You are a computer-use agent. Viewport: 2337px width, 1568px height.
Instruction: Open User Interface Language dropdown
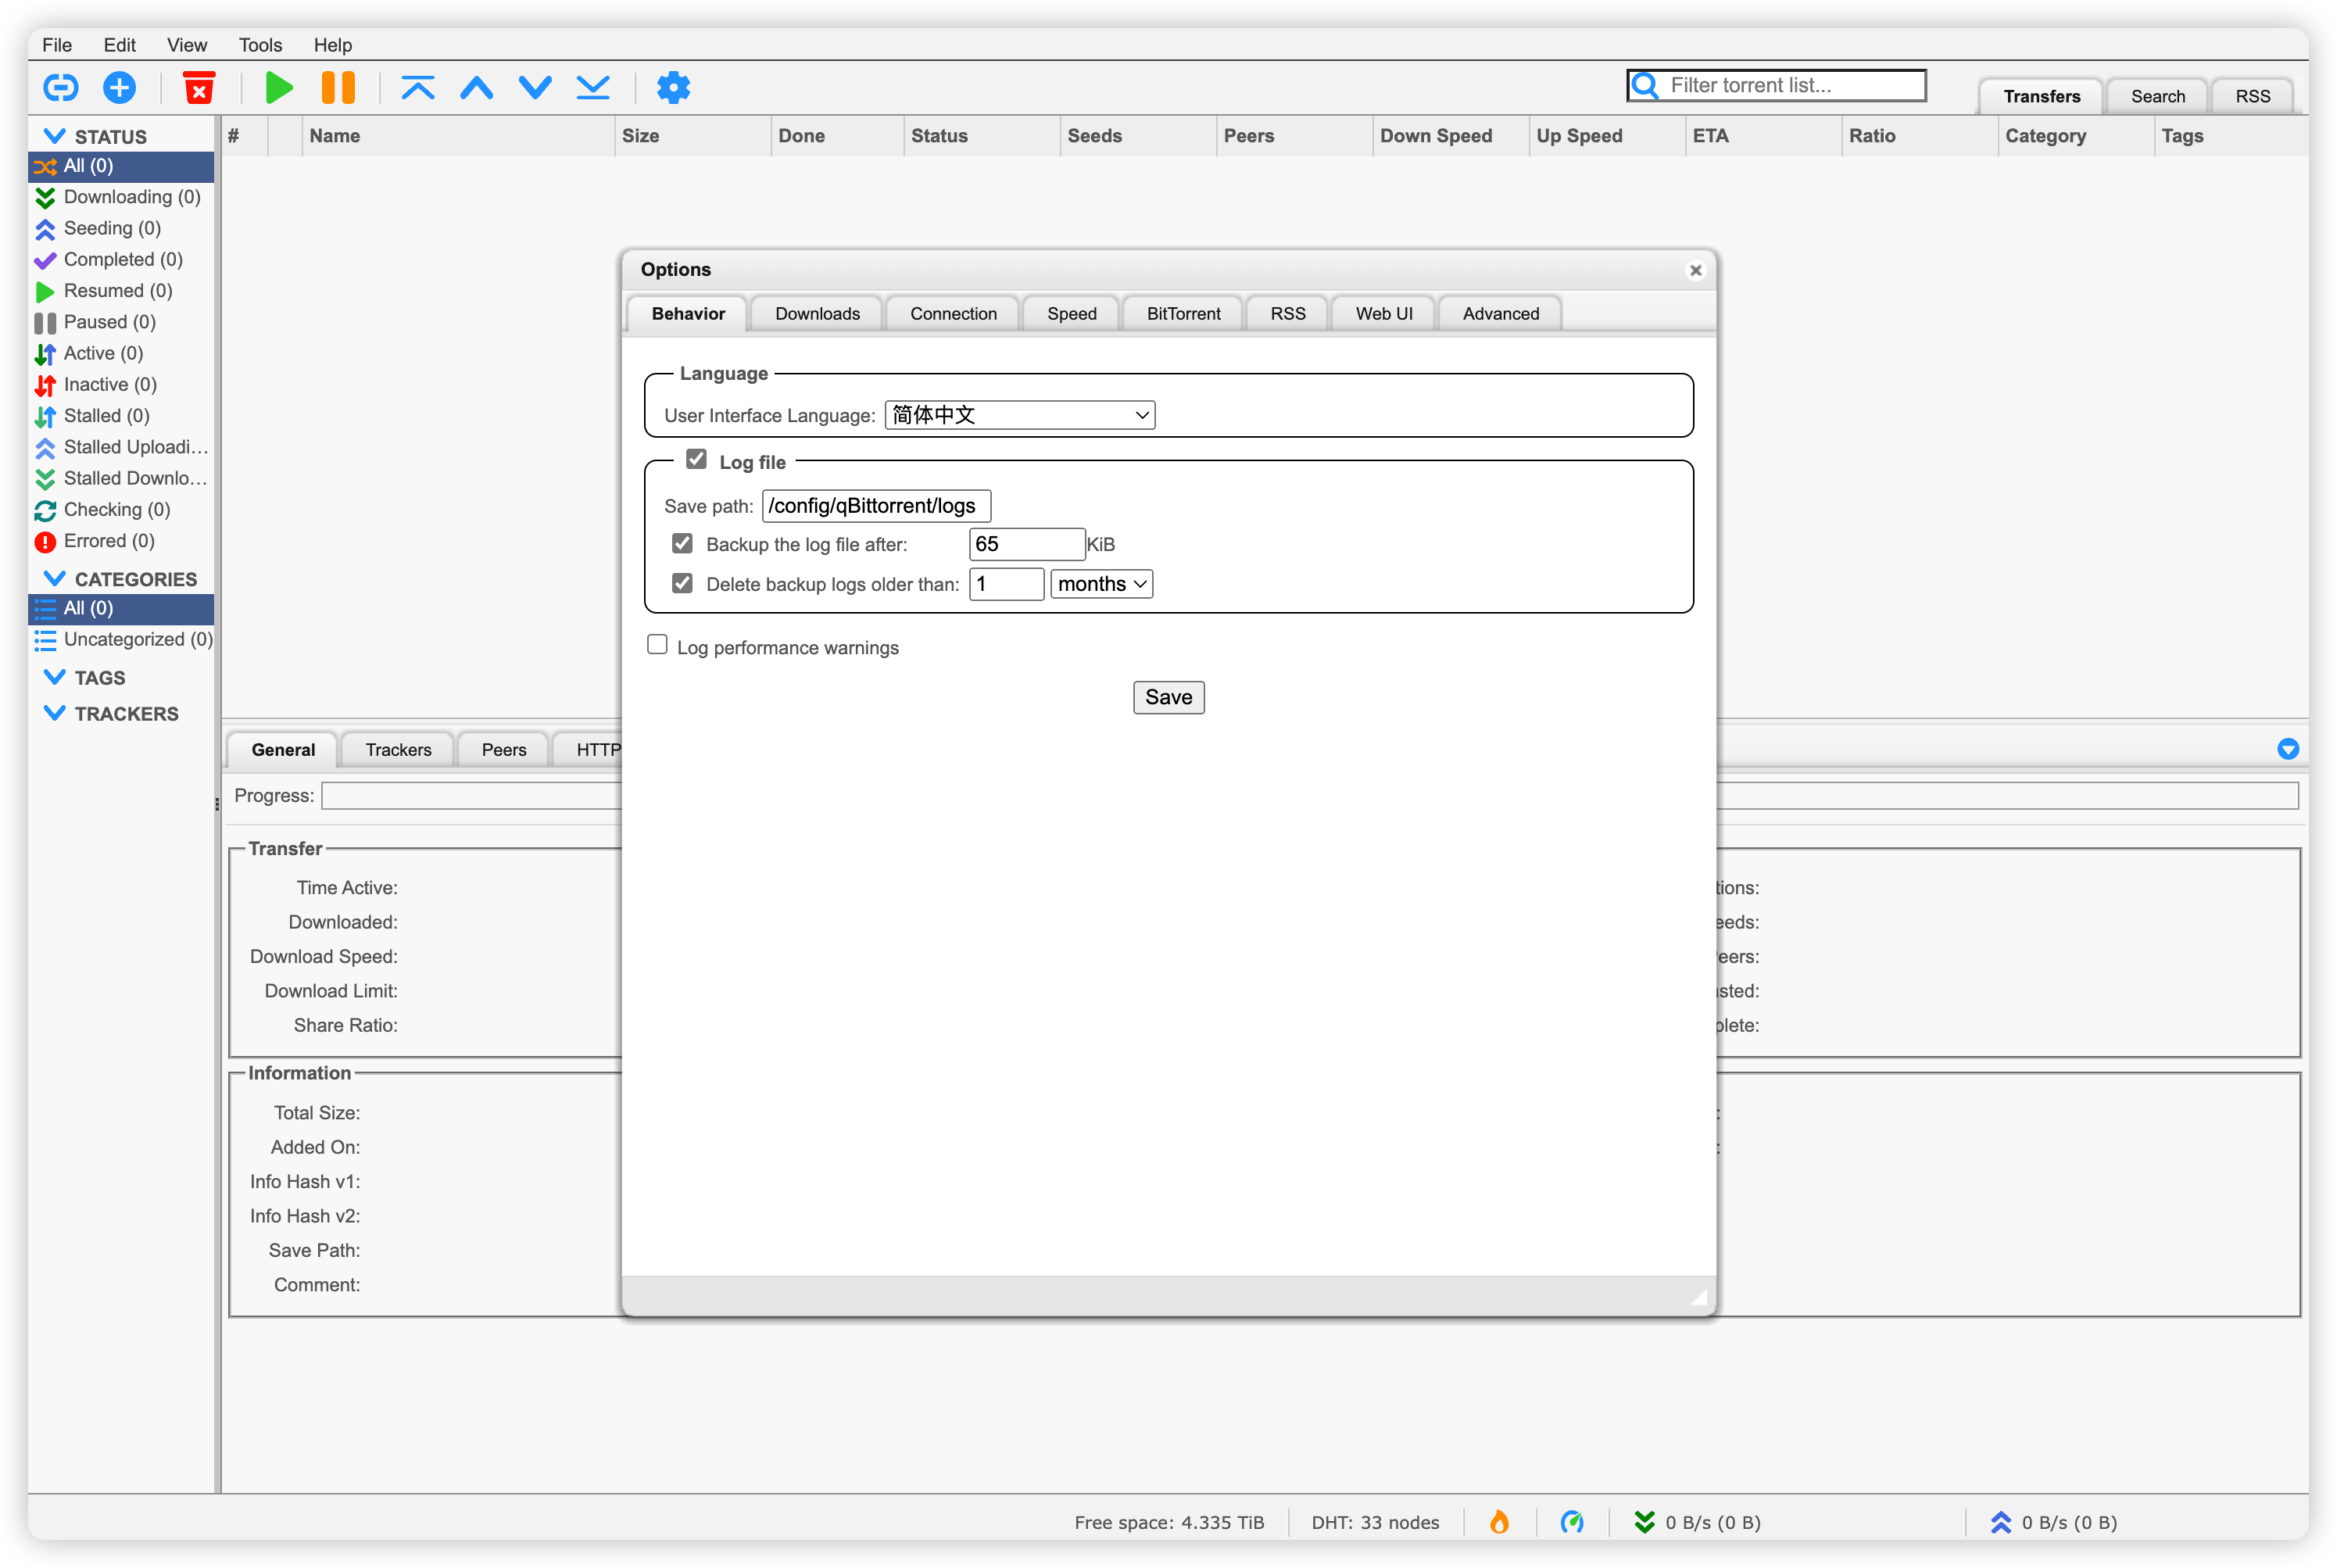coord(1019,415)
